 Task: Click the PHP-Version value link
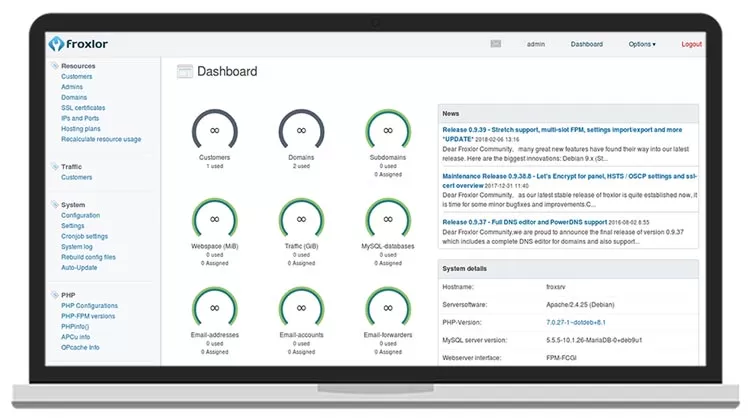coord(575,322)
